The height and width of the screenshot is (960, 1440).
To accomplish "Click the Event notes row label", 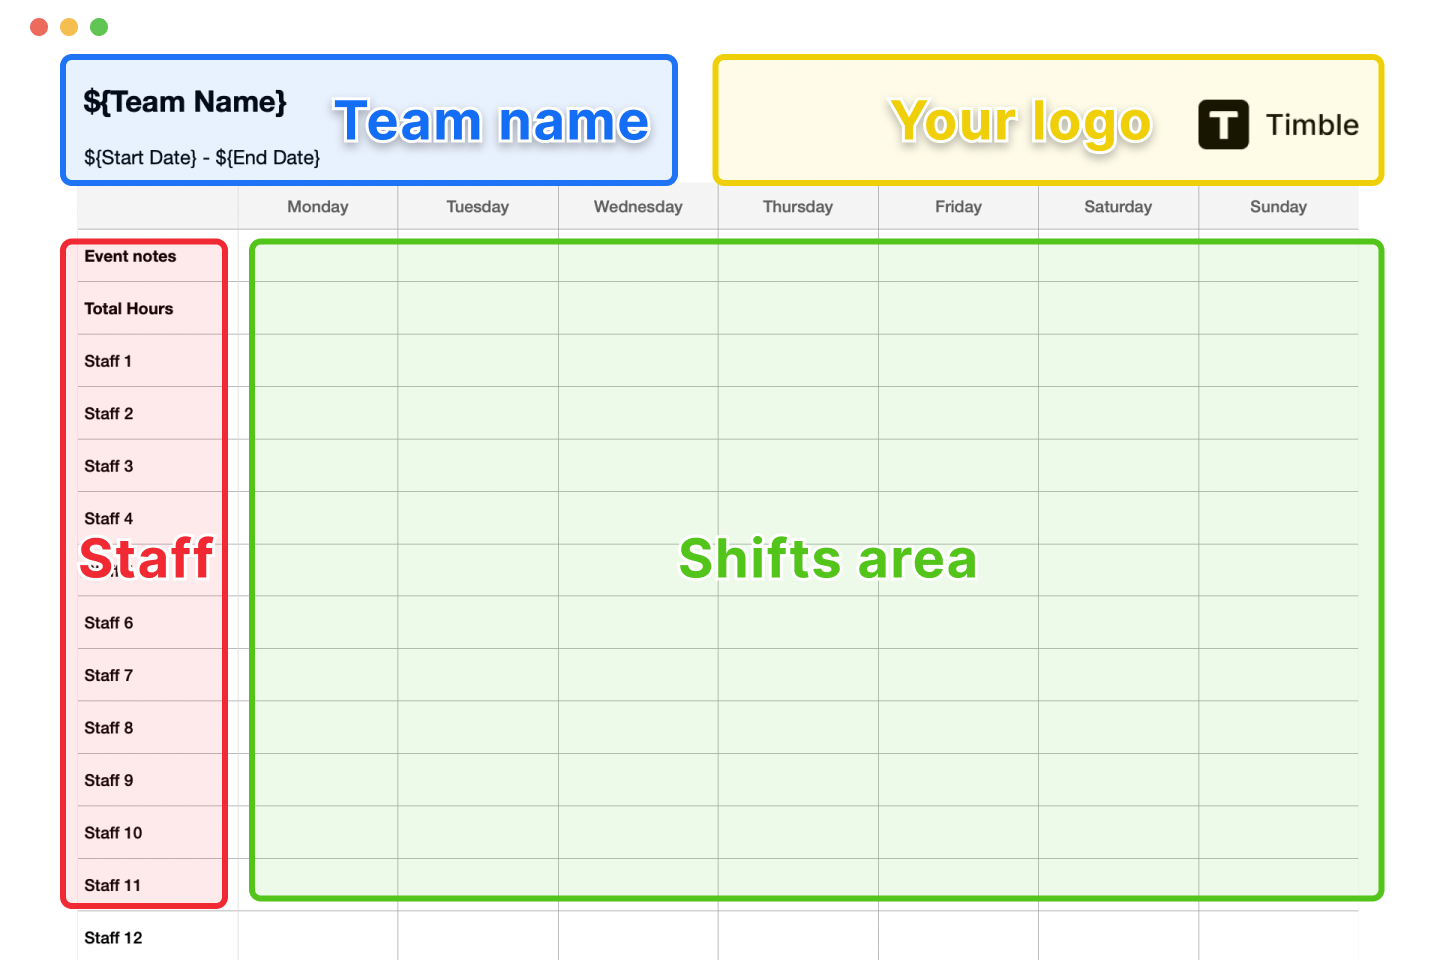I will pyautogui.click(x=130, y=256).
